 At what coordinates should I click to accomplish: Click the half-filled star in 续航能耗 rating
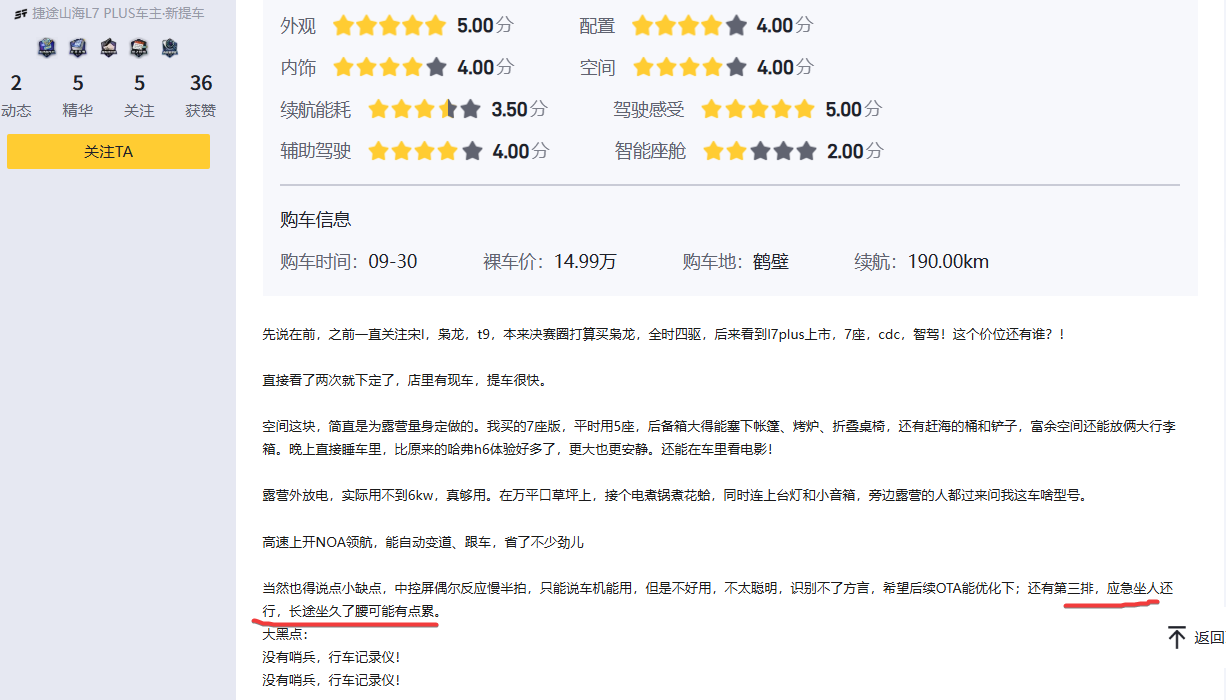(447, 109)
